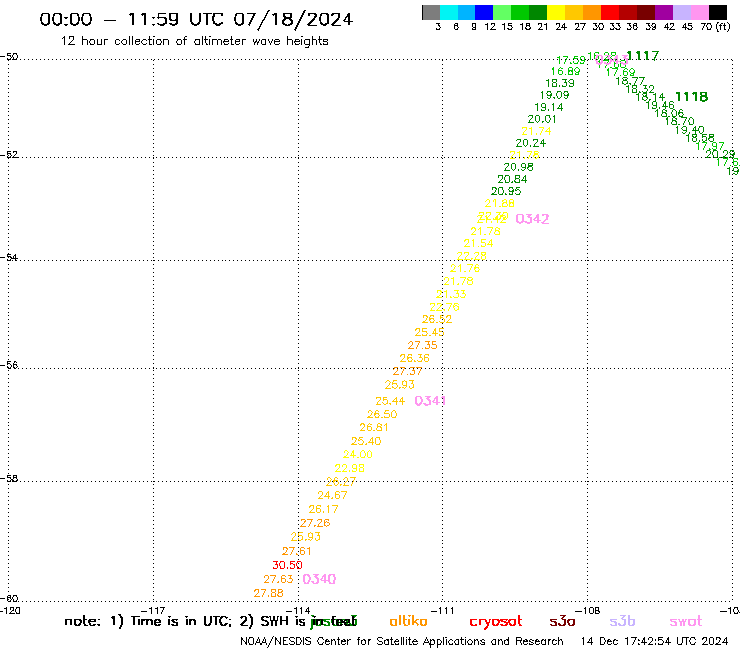
Task: Click the red 30.50 wave height value
Action: tap(287, 565)
